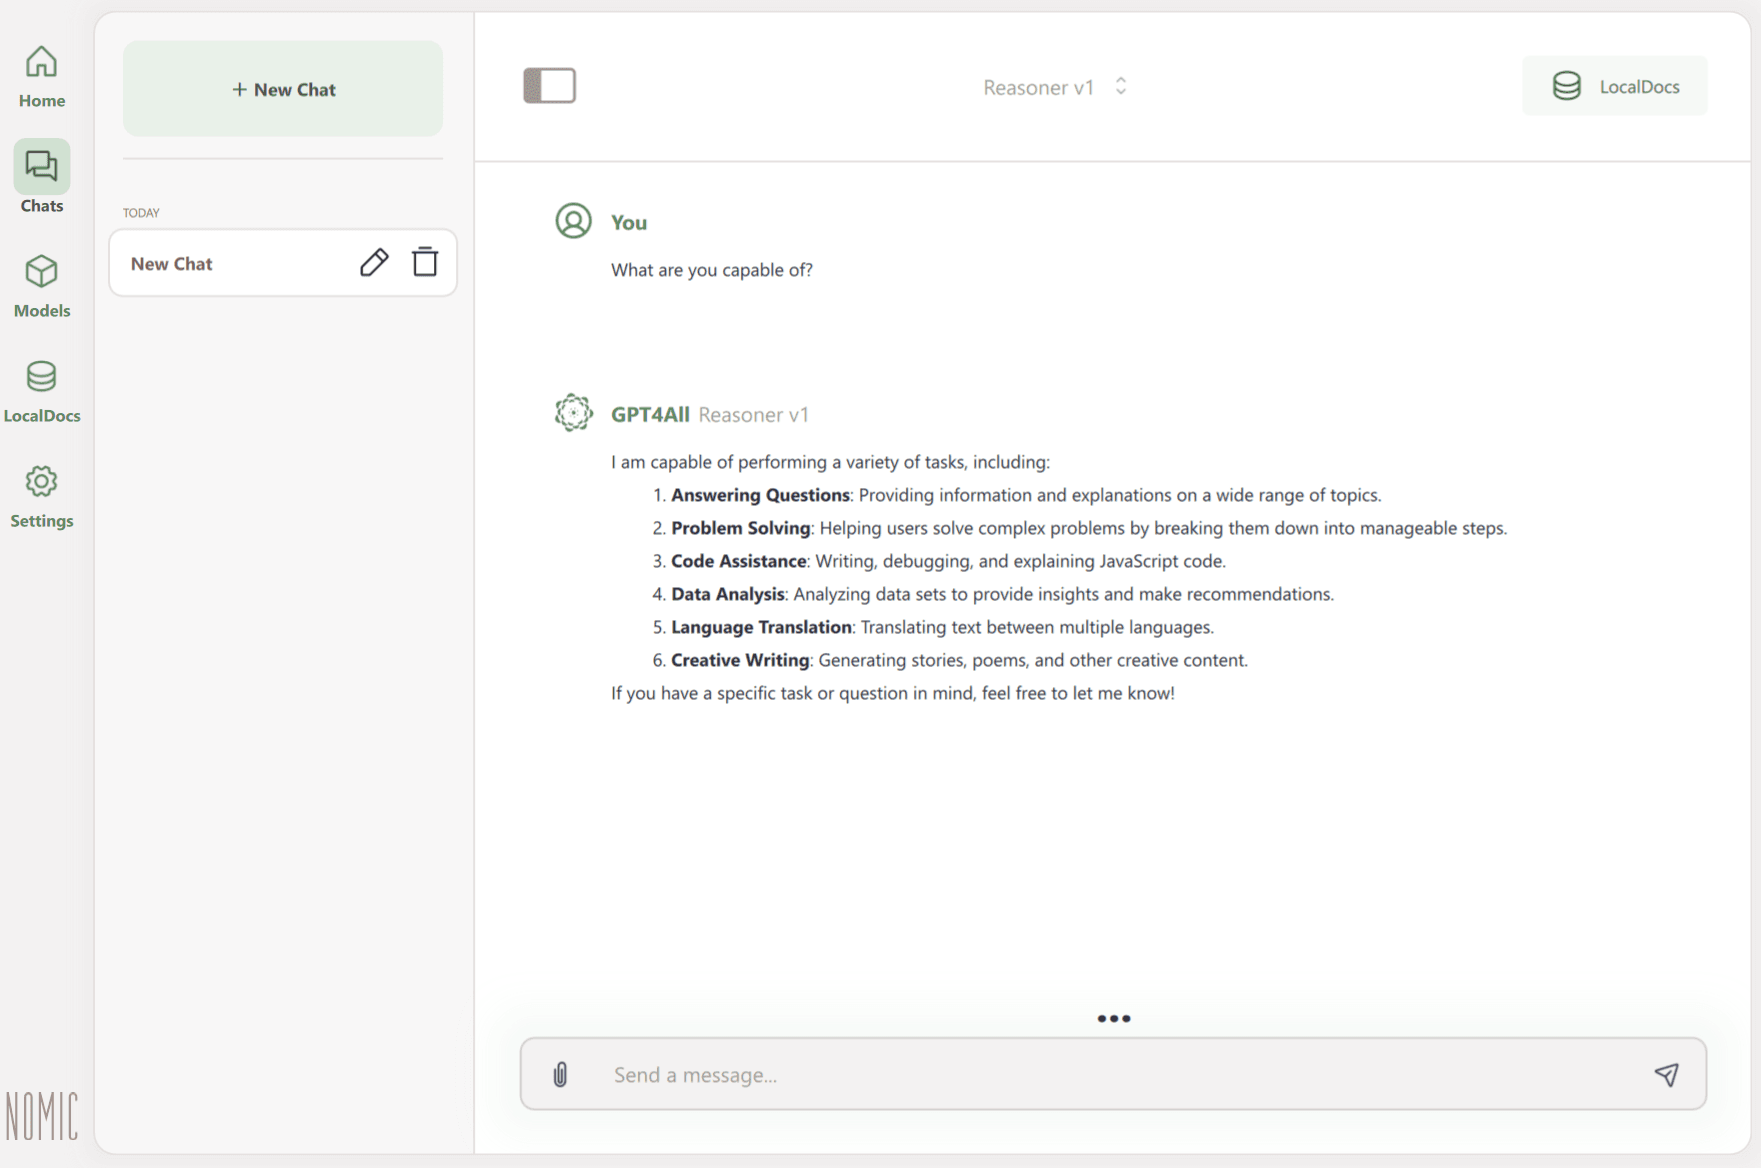Expand the model selector chevrons

point(1121,87)
